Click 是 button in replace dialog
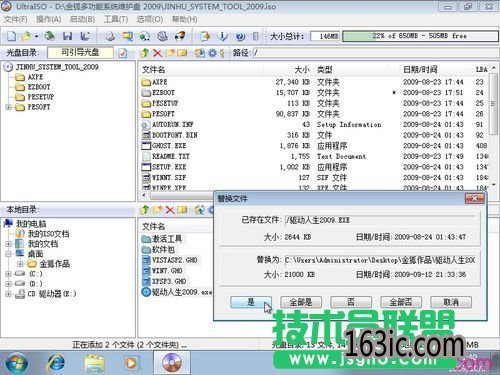The height and width of the screenshot is (375, 500). pos(251,302)
